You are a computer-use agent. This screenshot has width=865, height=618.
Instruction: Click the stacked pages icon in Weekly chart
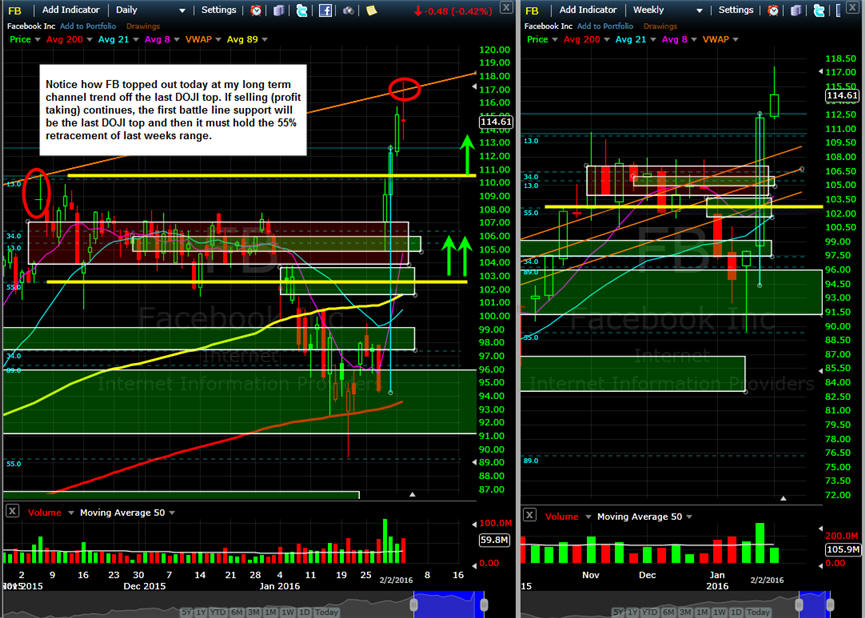pos(795,10)
